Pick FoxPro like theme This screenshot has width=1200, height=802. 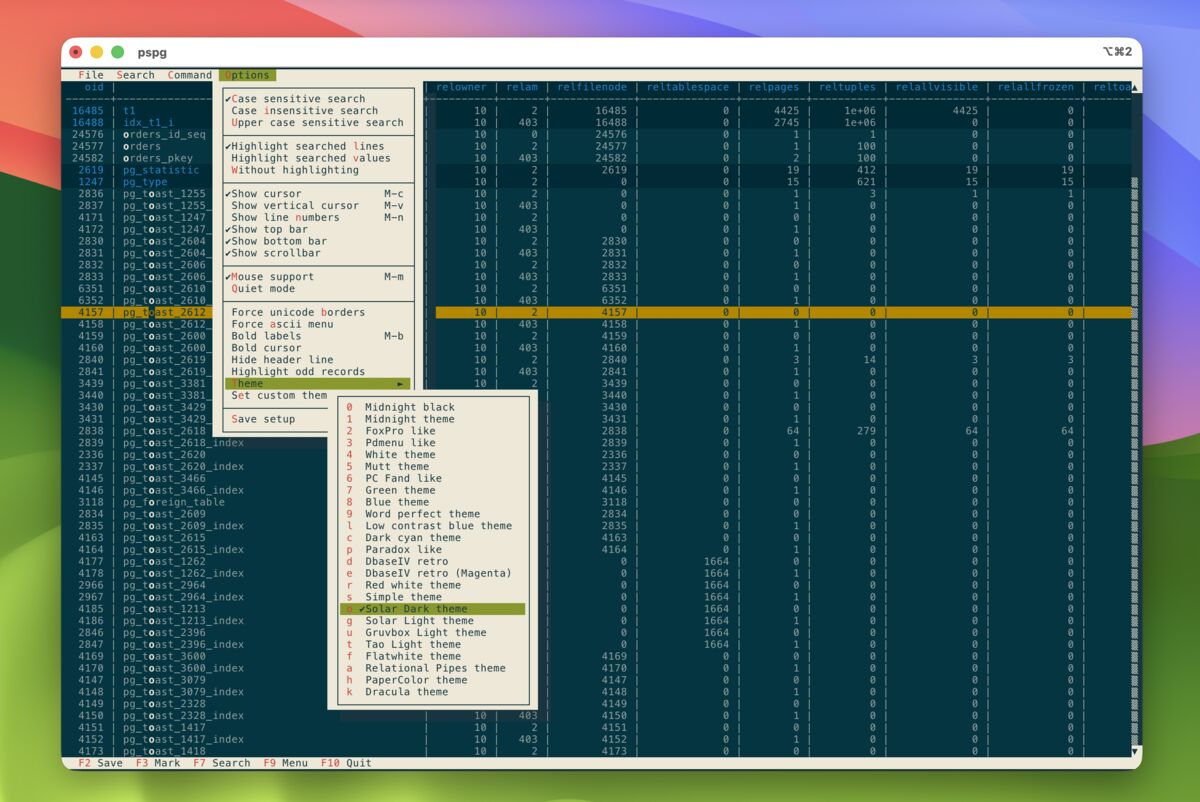432,431
